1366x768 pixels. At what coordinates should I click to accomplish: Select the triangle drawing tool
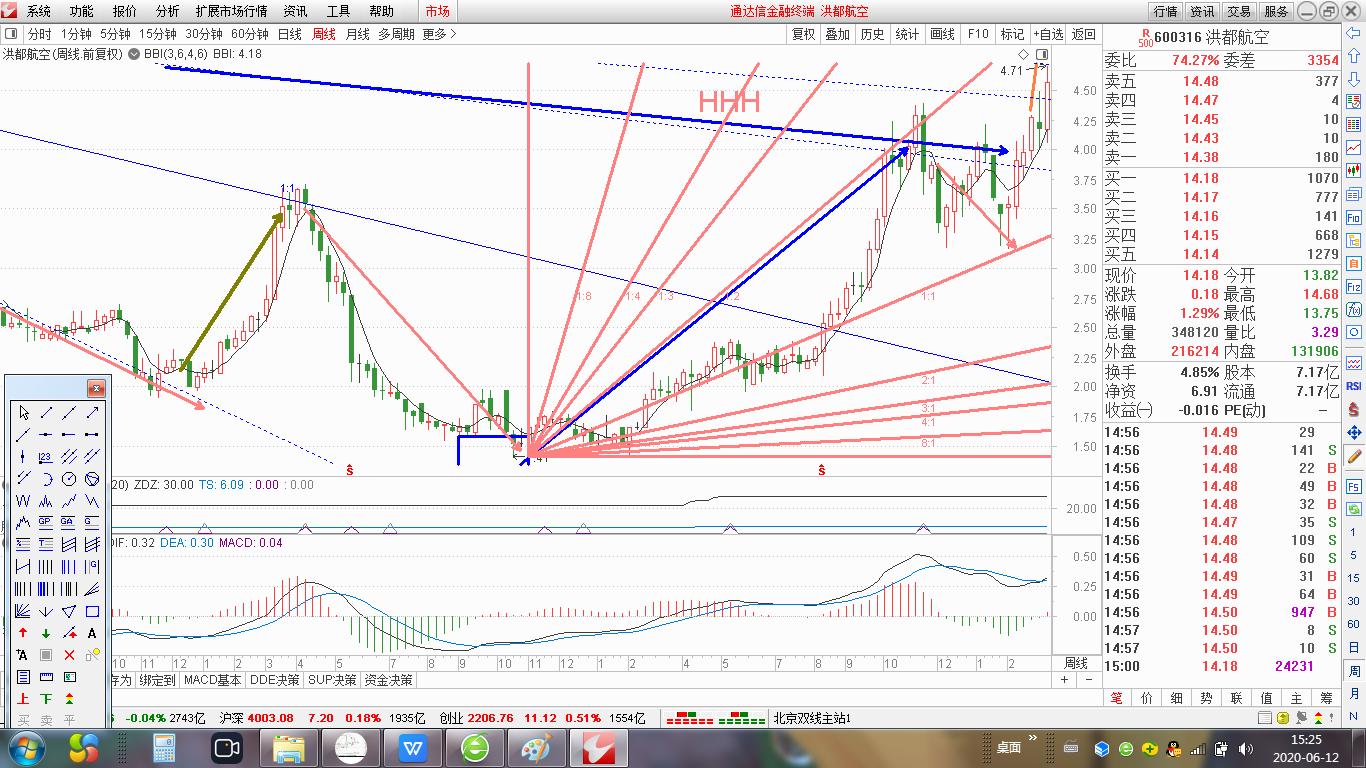[69, 611]
